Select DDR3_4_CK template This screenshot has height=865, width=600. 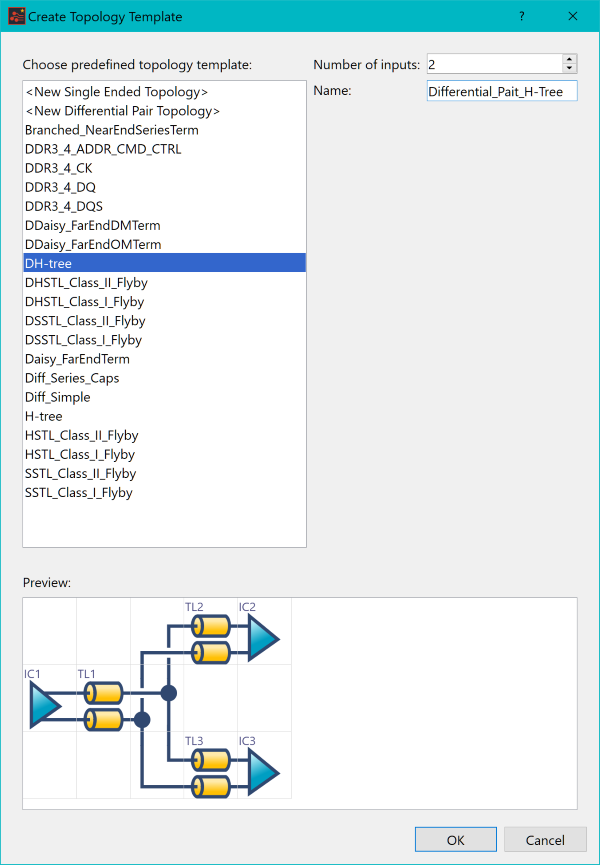click(164, 168)
